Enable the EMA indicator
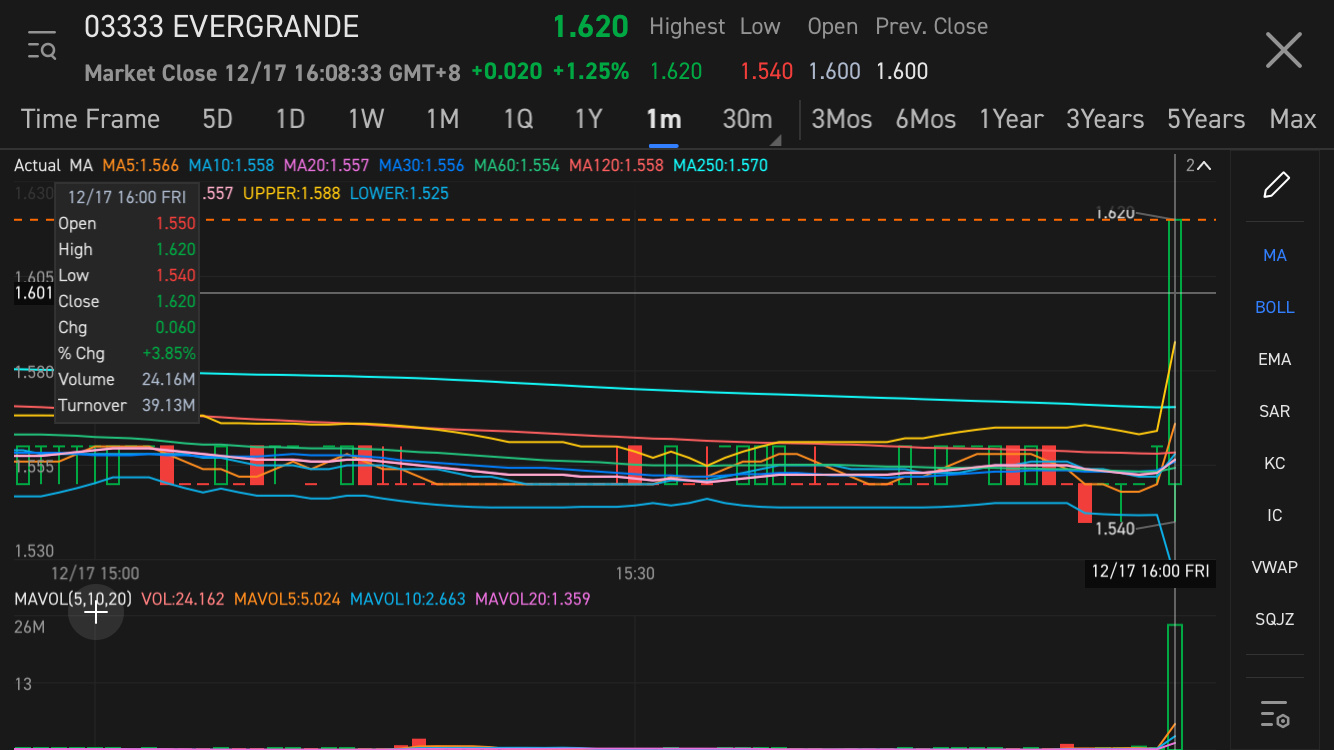The image size is (1334, 750). pyautogui.click(x=1275, y=359)
